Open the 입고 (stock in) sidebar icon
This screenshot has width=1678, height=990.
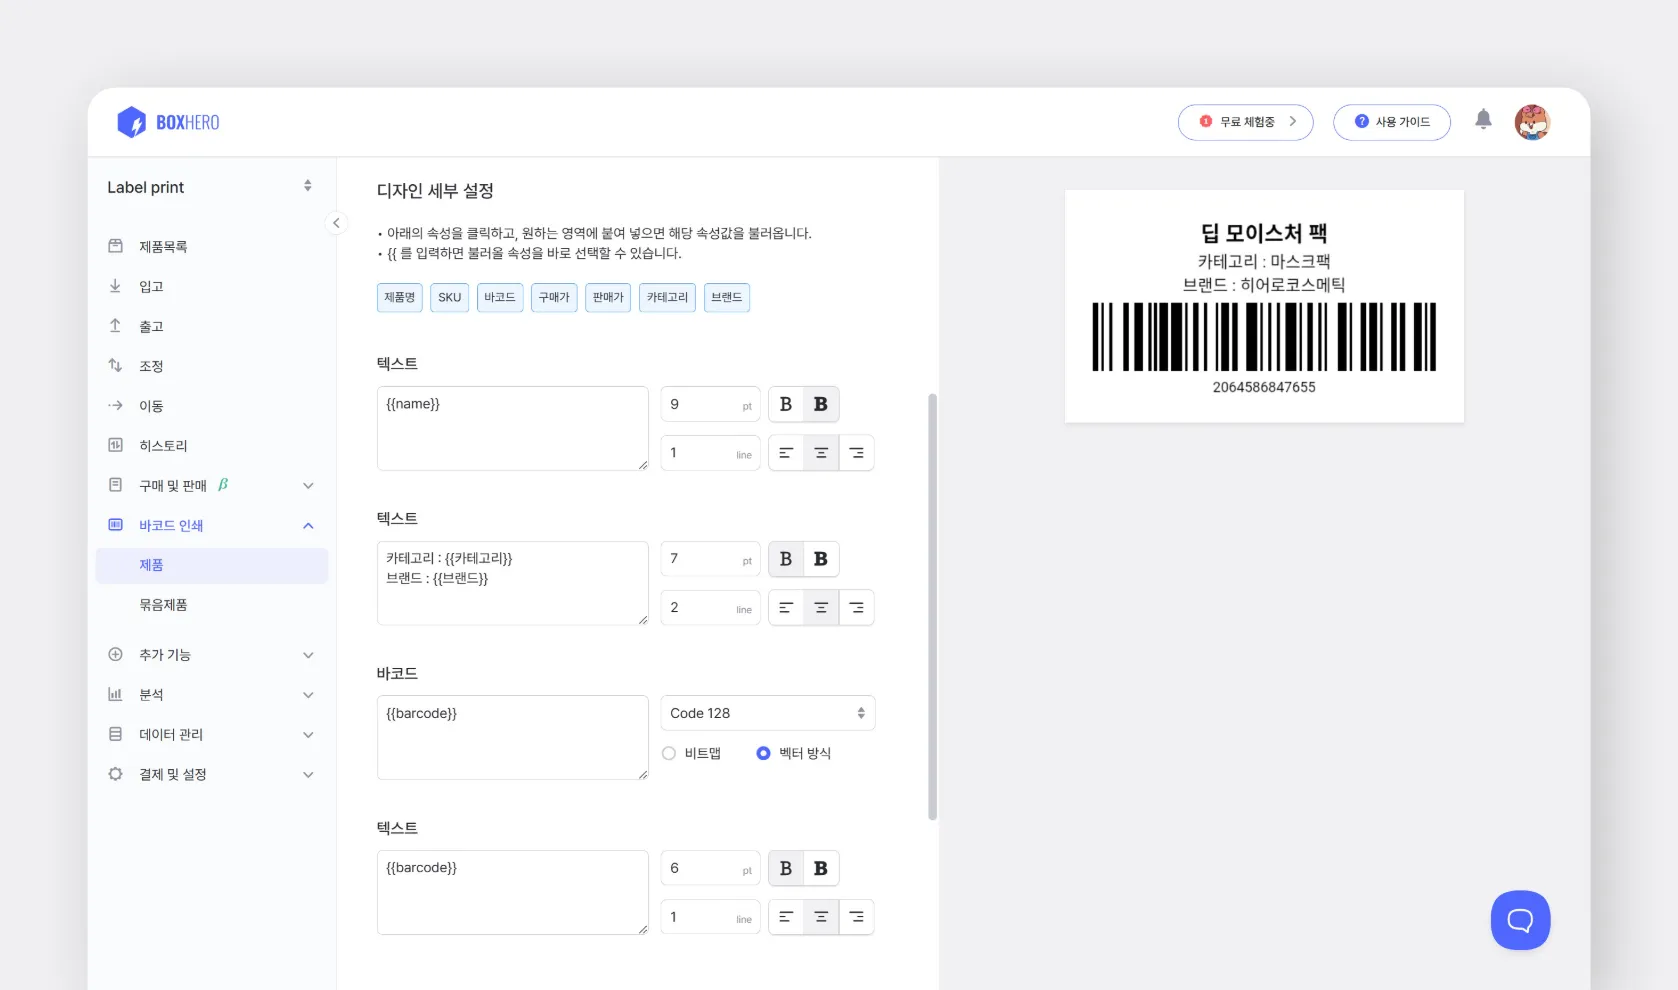[x=115, y=286]
